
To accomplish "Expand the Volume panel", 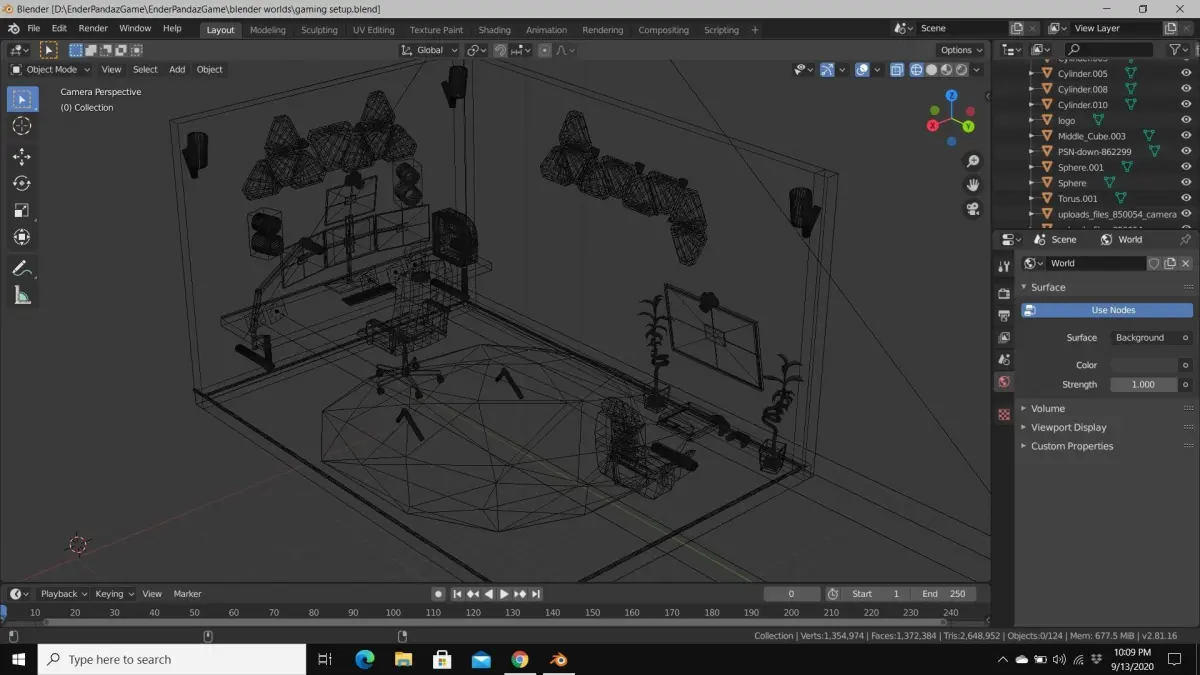I will tap(1048, 408).
